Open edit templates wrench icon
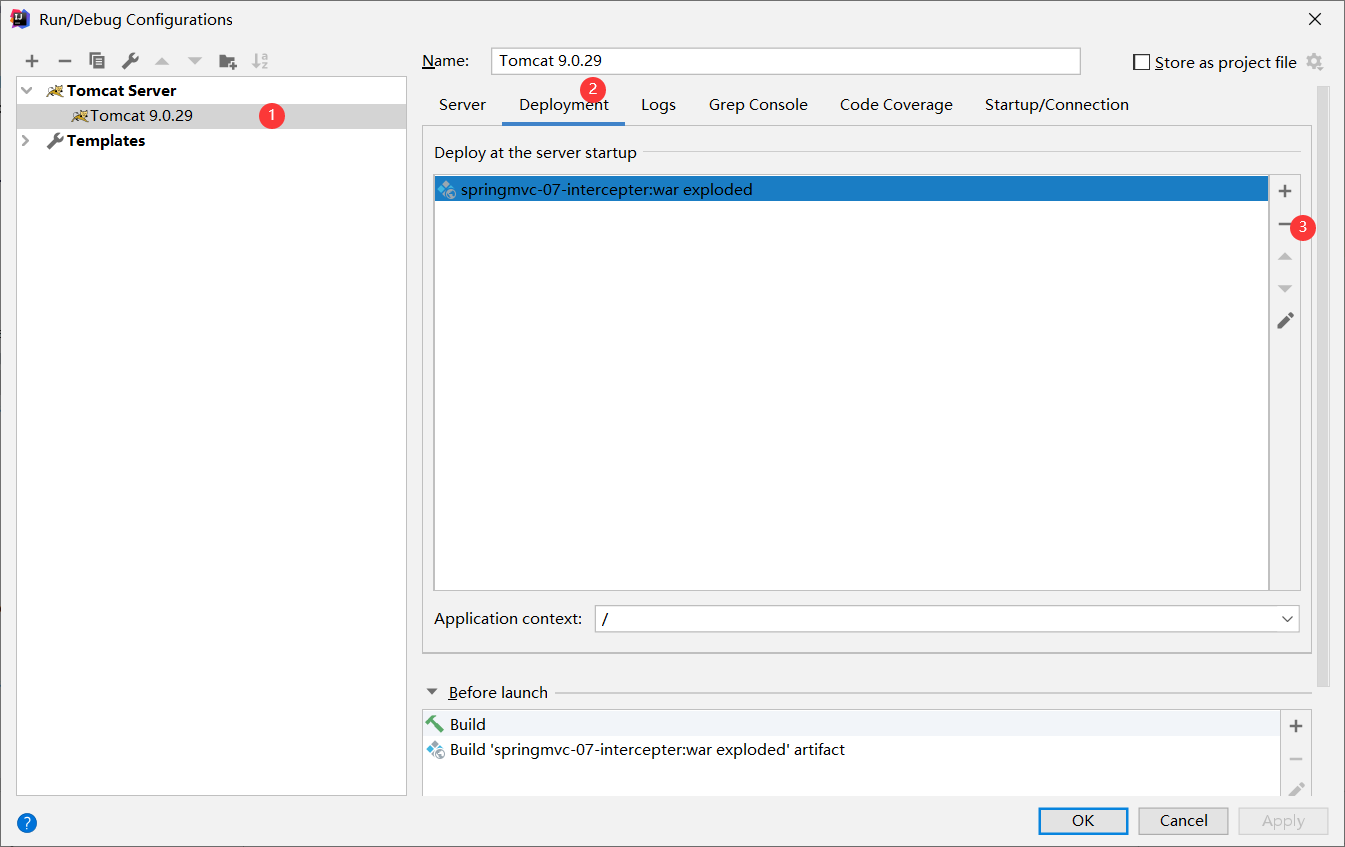This screenshot has height=847, width=1345. [x=130, y=62]
